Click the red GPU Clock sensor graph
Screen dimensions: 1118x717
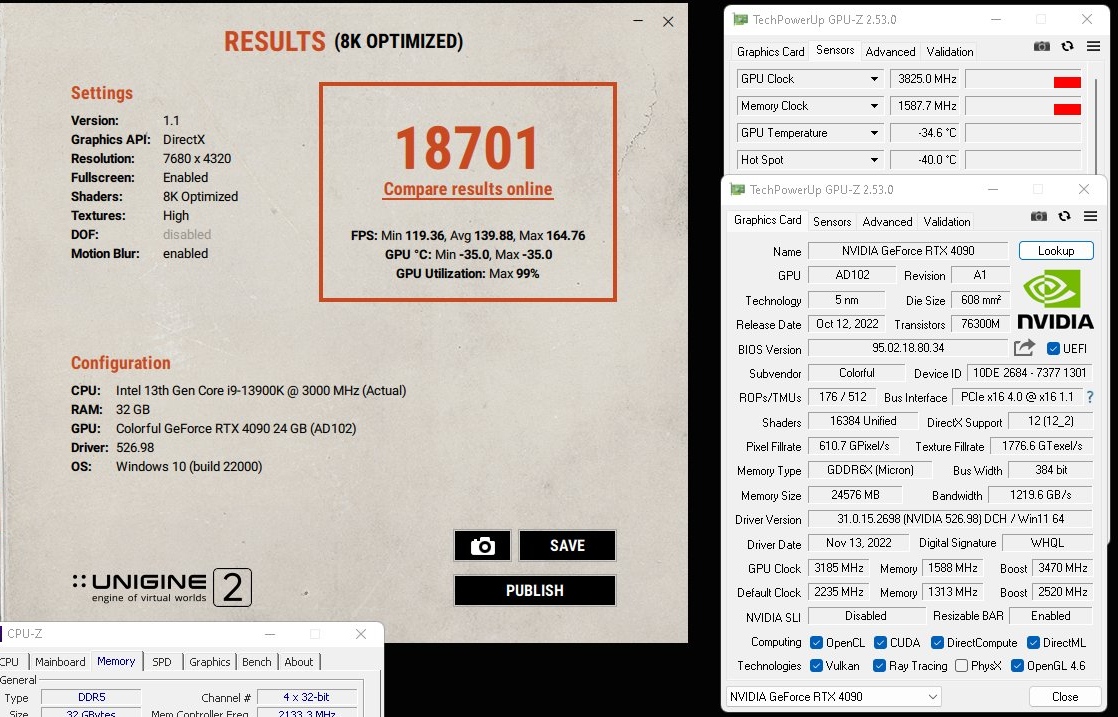point(1066,82)
